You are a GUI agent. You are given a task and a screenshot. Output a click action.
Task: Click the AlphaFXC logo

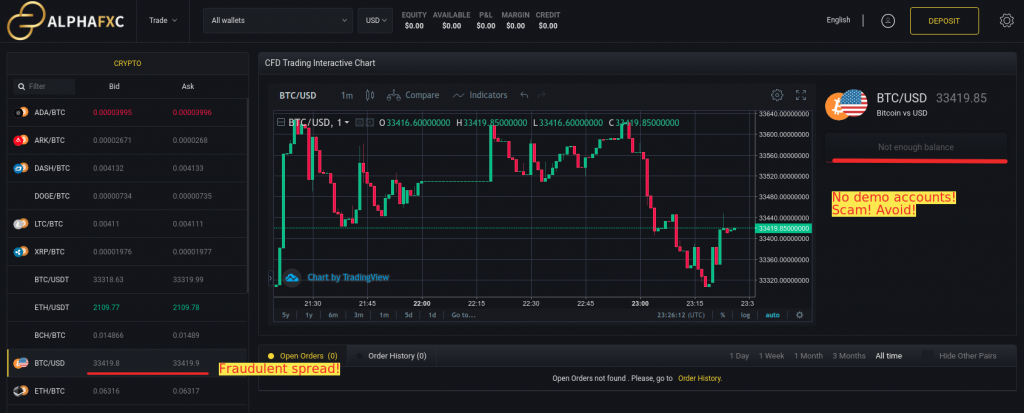pyautogui.click(x=67, y=21)
